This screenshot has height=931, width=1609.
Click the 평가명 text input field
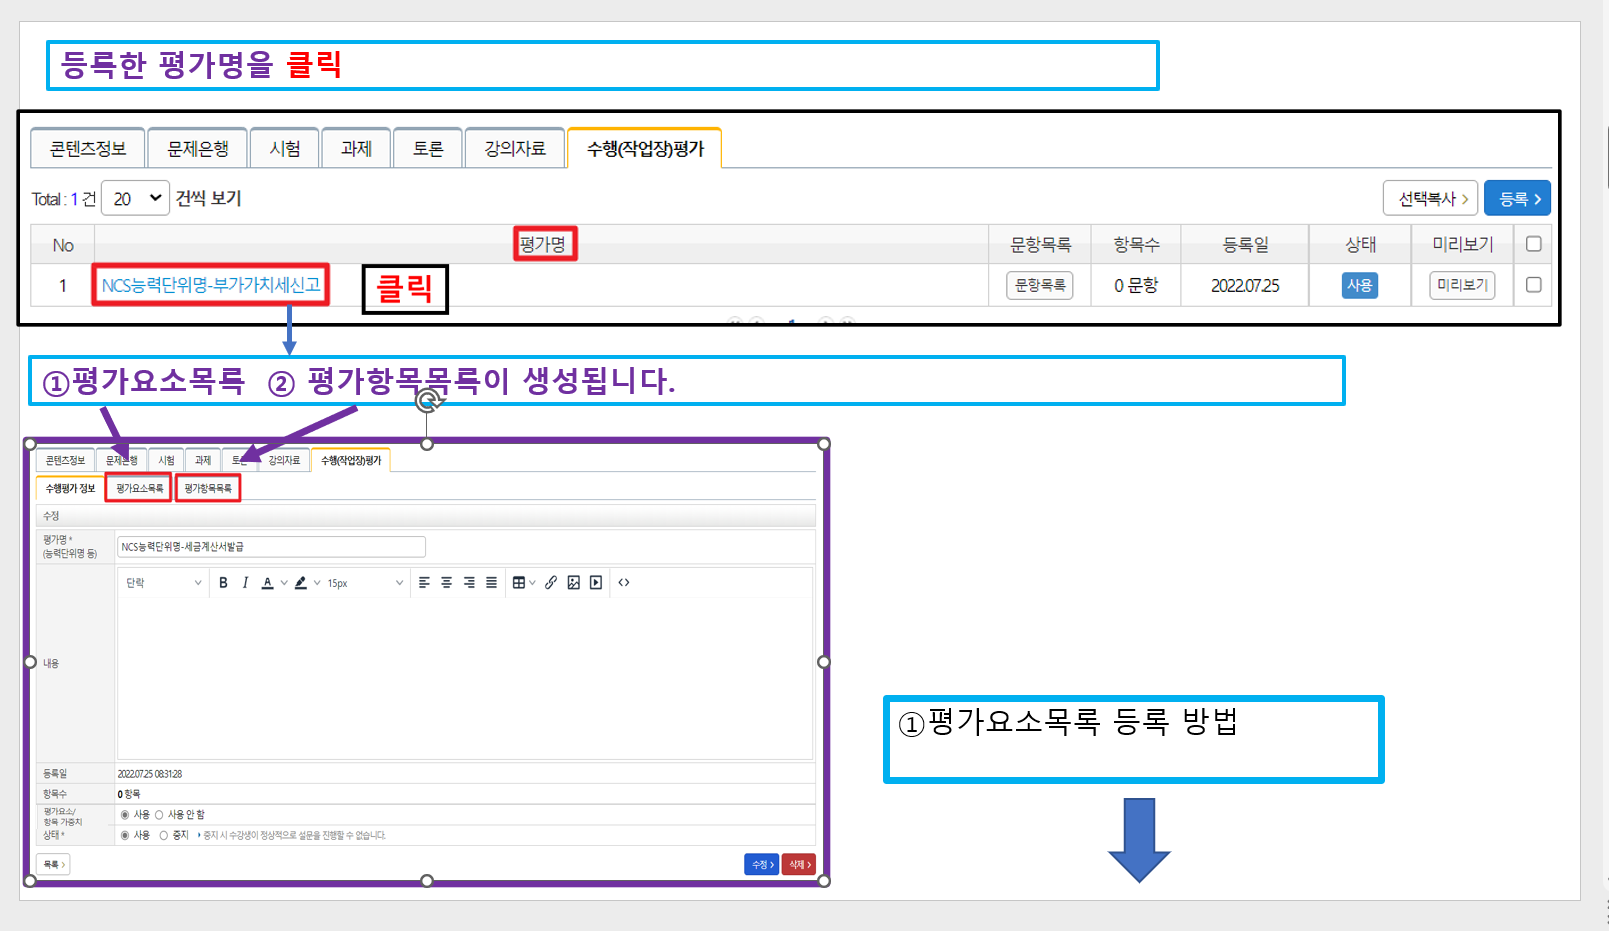(x=271, y=547)
